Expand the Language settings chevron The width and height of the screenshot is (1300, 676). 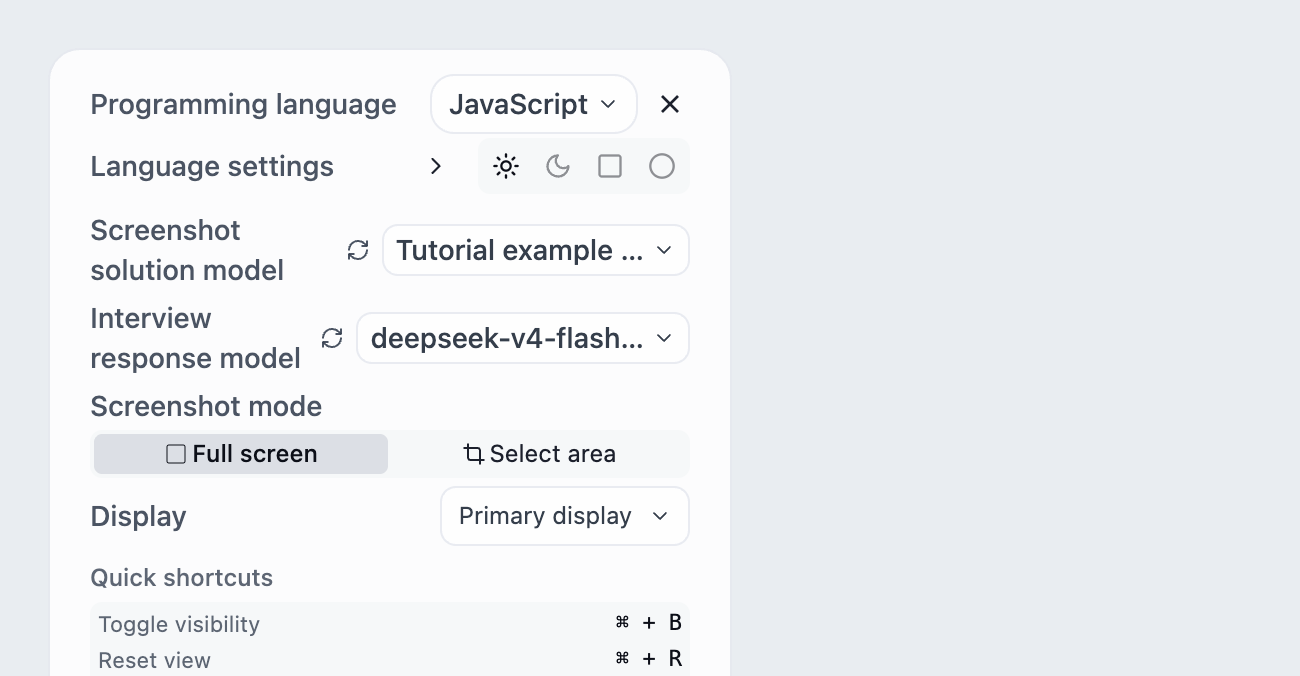coord(435,166)
